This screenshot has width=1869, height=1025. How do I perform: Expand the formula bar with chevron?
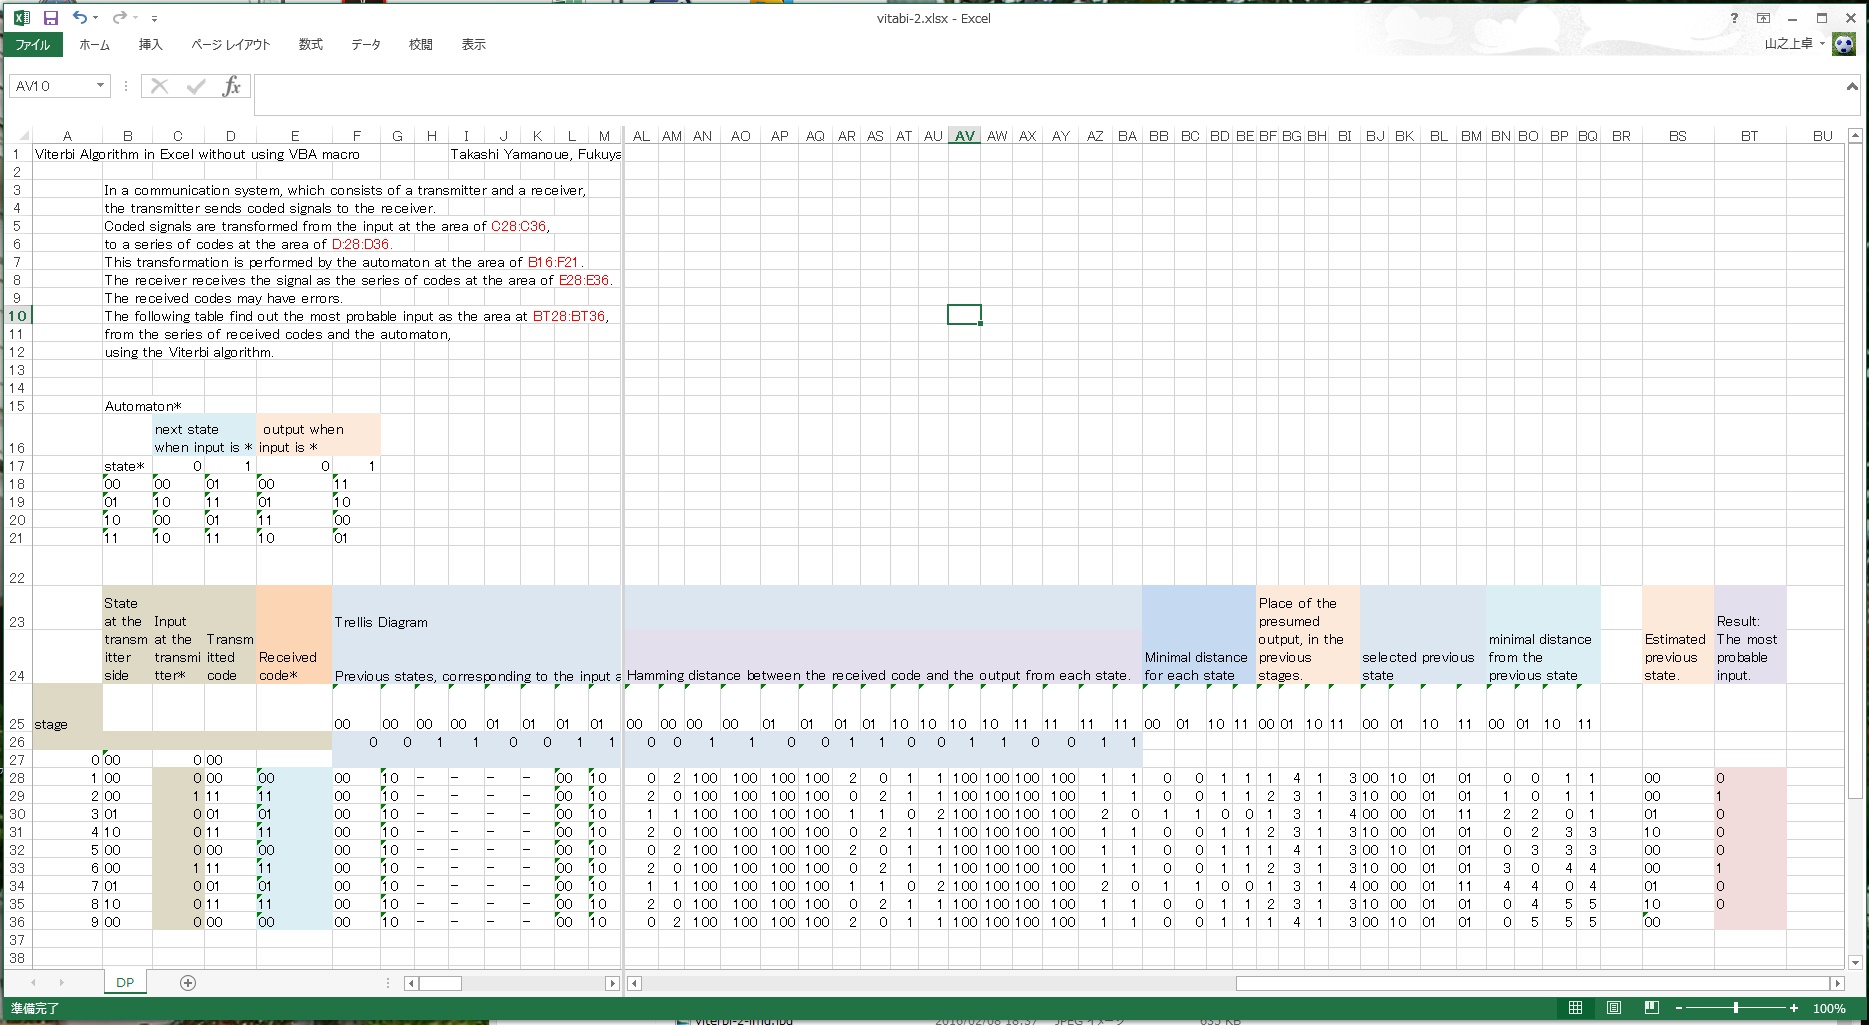tap(1851, 87)
